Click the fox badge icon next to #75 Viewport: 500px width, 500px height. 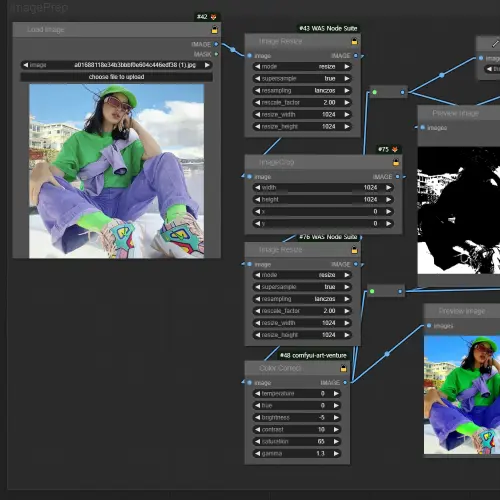(395, 149)
